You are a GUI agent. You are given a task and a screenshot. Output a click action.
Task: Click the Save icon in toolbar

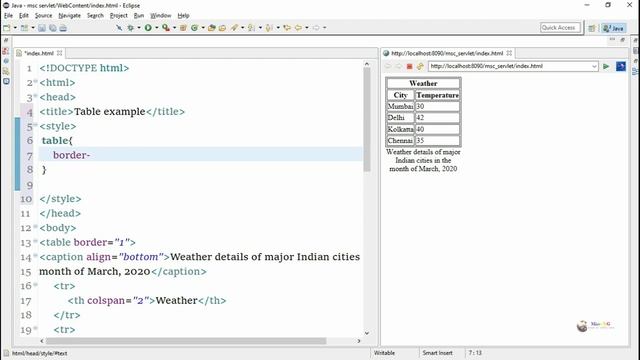coord(42,28)
